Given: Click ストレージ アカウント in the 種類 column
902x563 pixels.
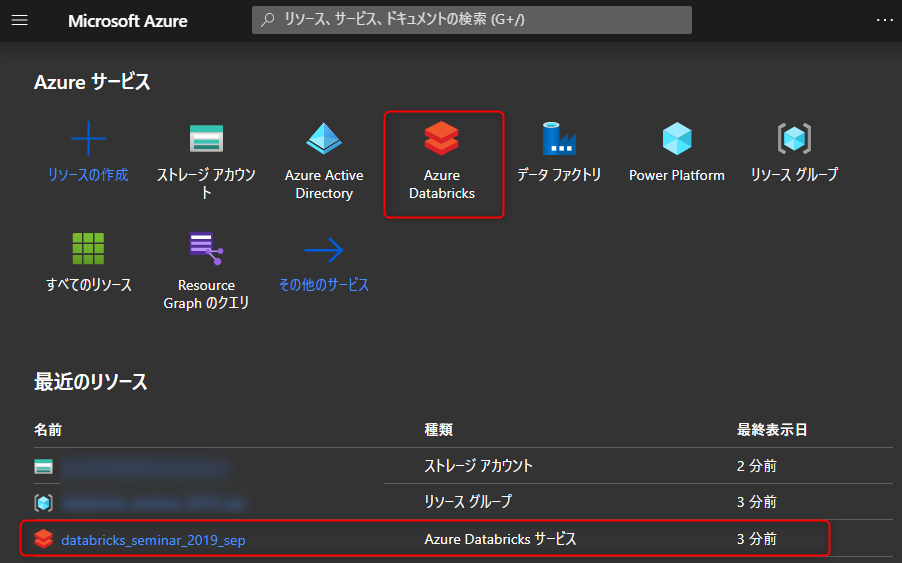Looking at the screenshot, I should pyautogui.click(x=479, y=466).
